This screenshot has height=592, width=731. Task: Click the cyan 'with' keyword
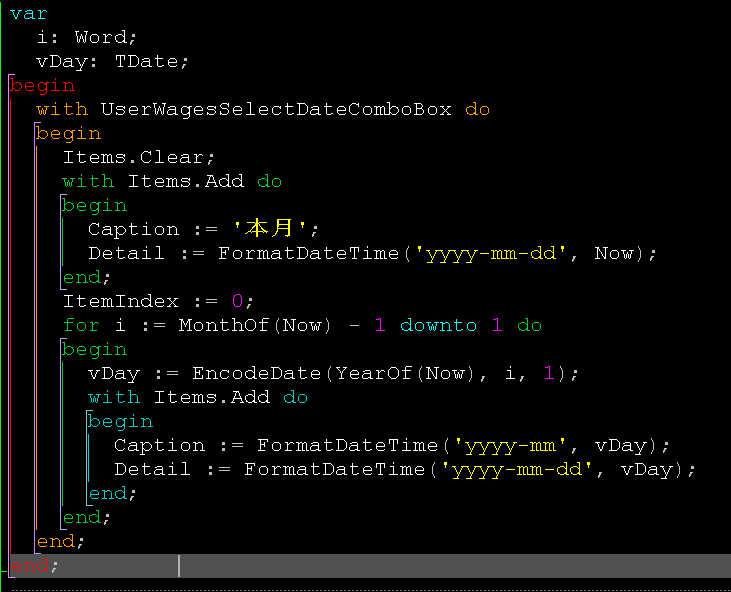click(114, 398)
